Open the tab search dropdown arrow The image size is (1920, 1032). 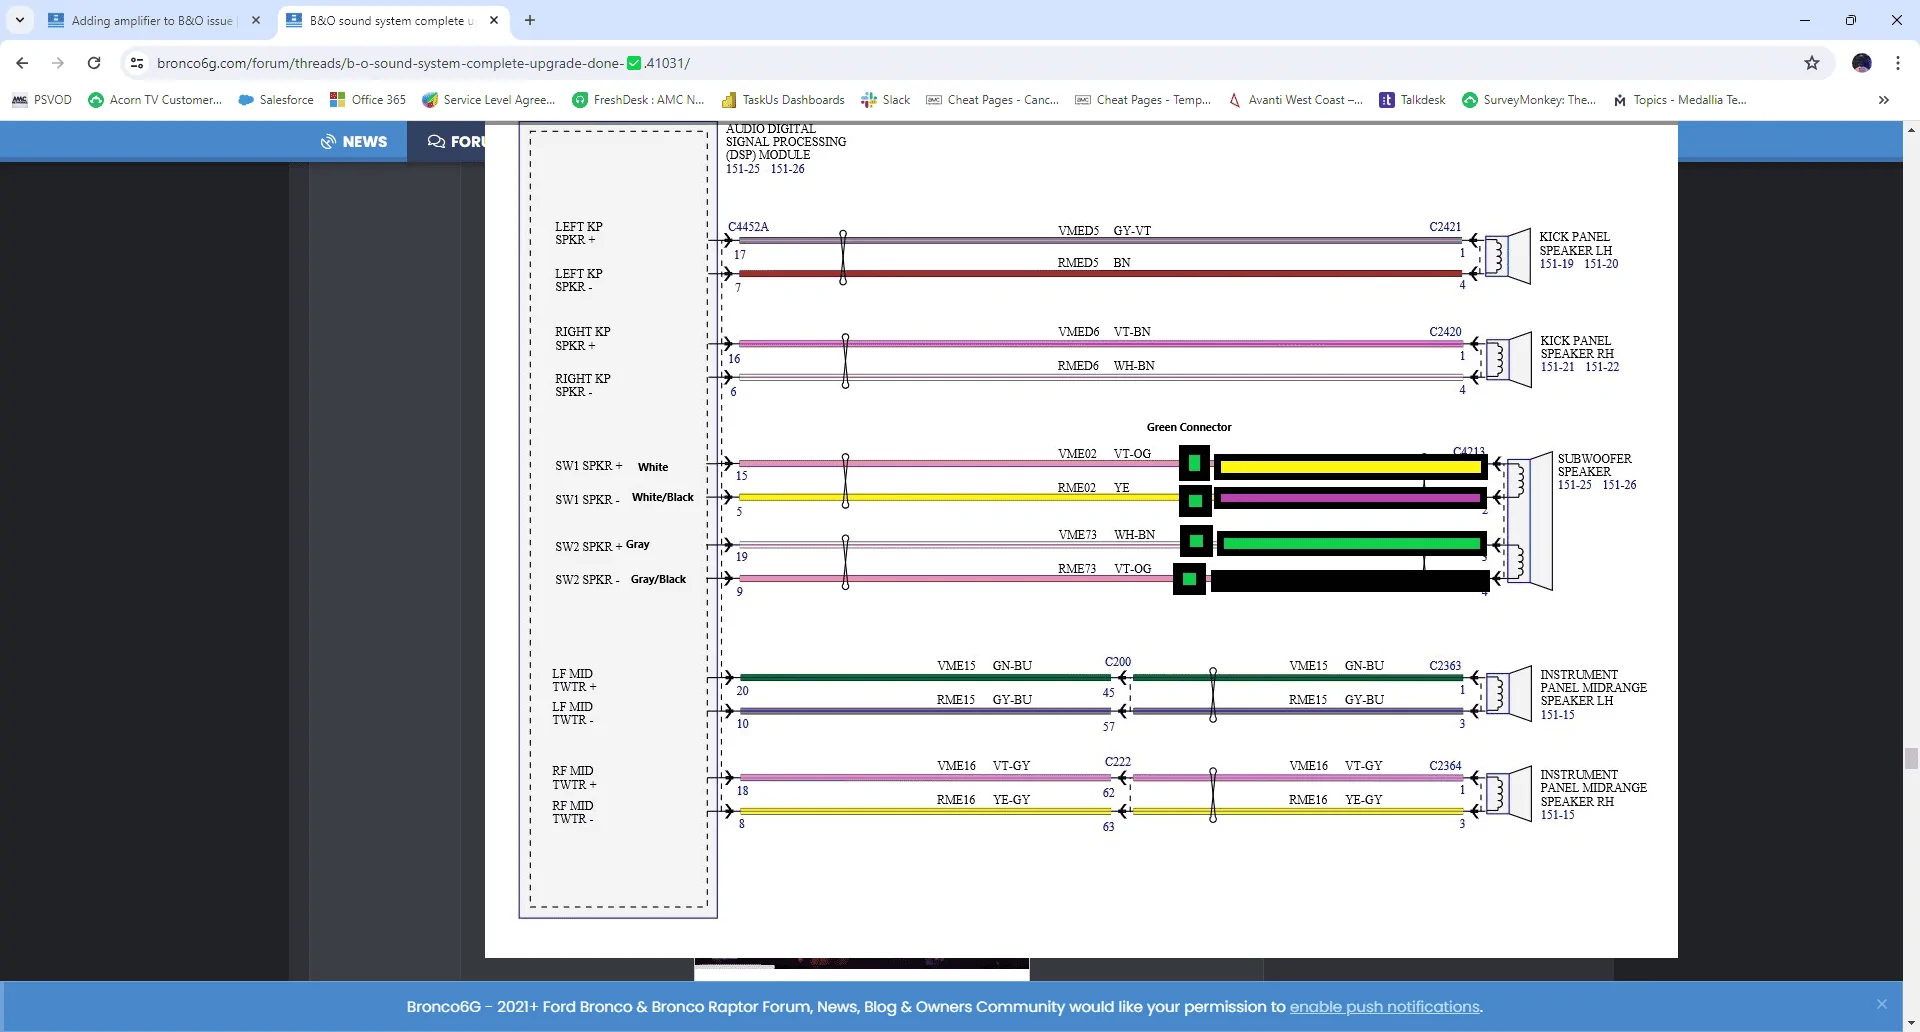point(19,20)
